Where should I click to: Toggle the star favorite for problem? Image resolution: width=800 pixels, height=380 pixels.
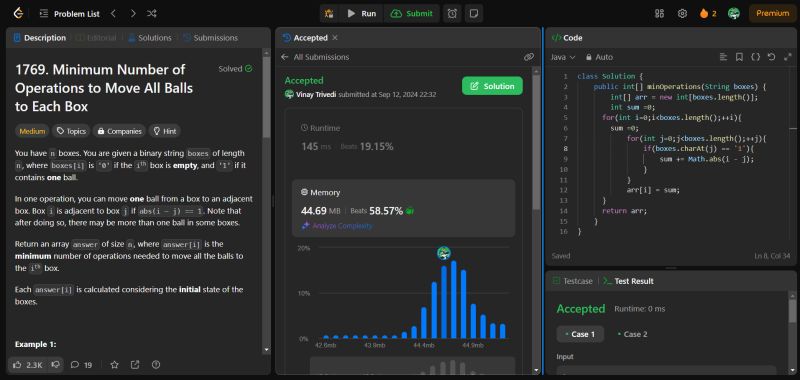point(115,365)
